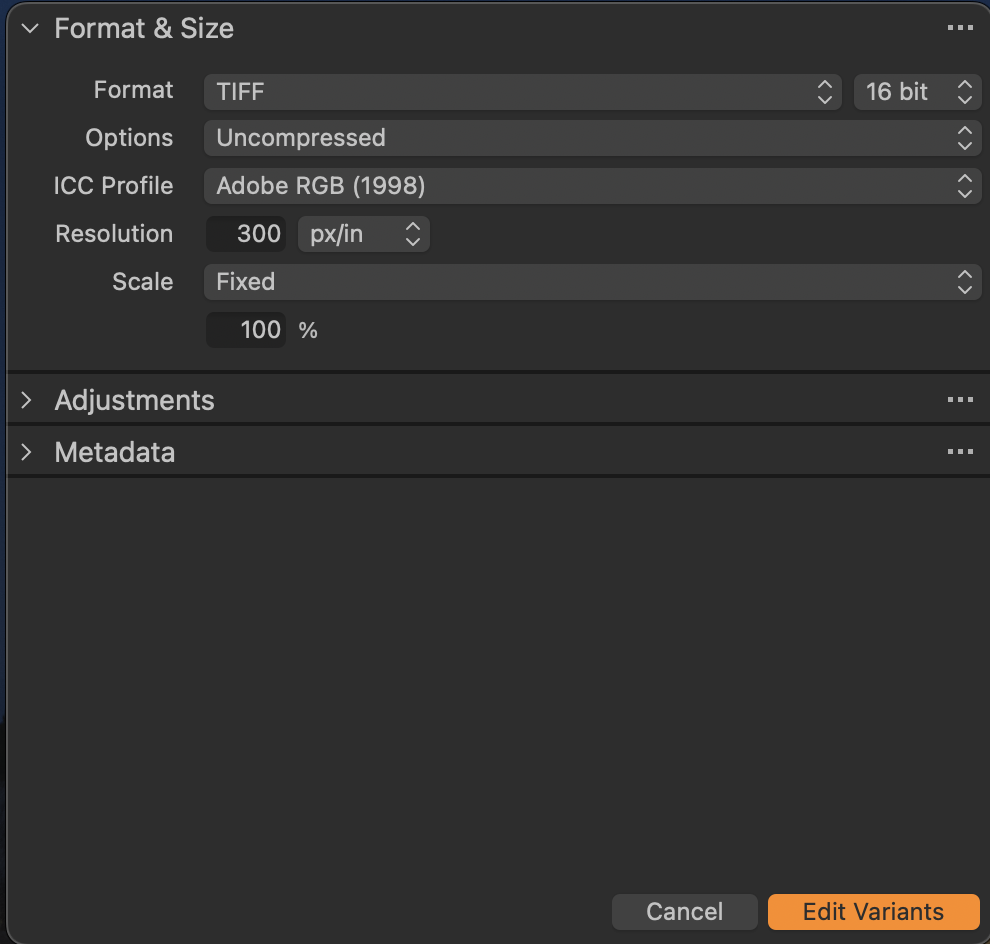Open ICC Profile dropdown showing Adobe RGB (1998)
This screenshot has width=990, height=944.
coord(592,186)
